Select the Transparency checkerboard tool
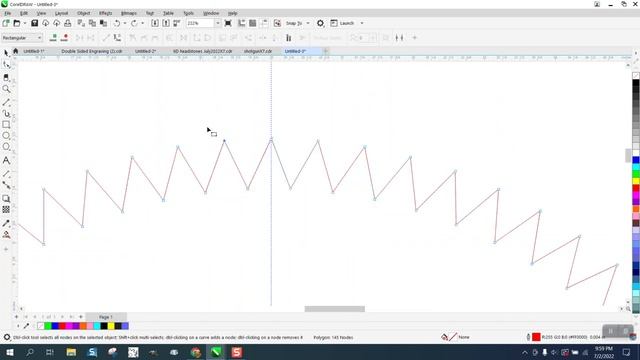Viewport: 640px width, 360px height. click(x=6, y=210)
